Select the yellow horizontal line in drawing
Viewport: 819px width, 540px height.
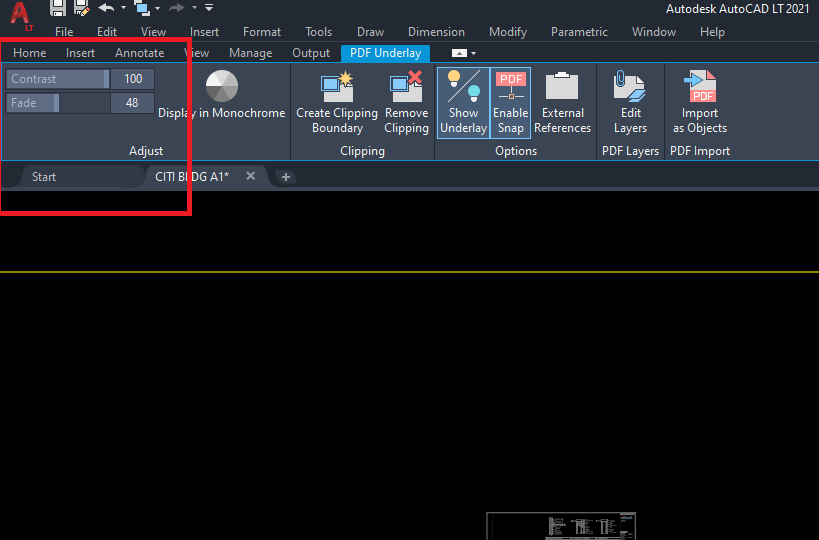(410, 272)
